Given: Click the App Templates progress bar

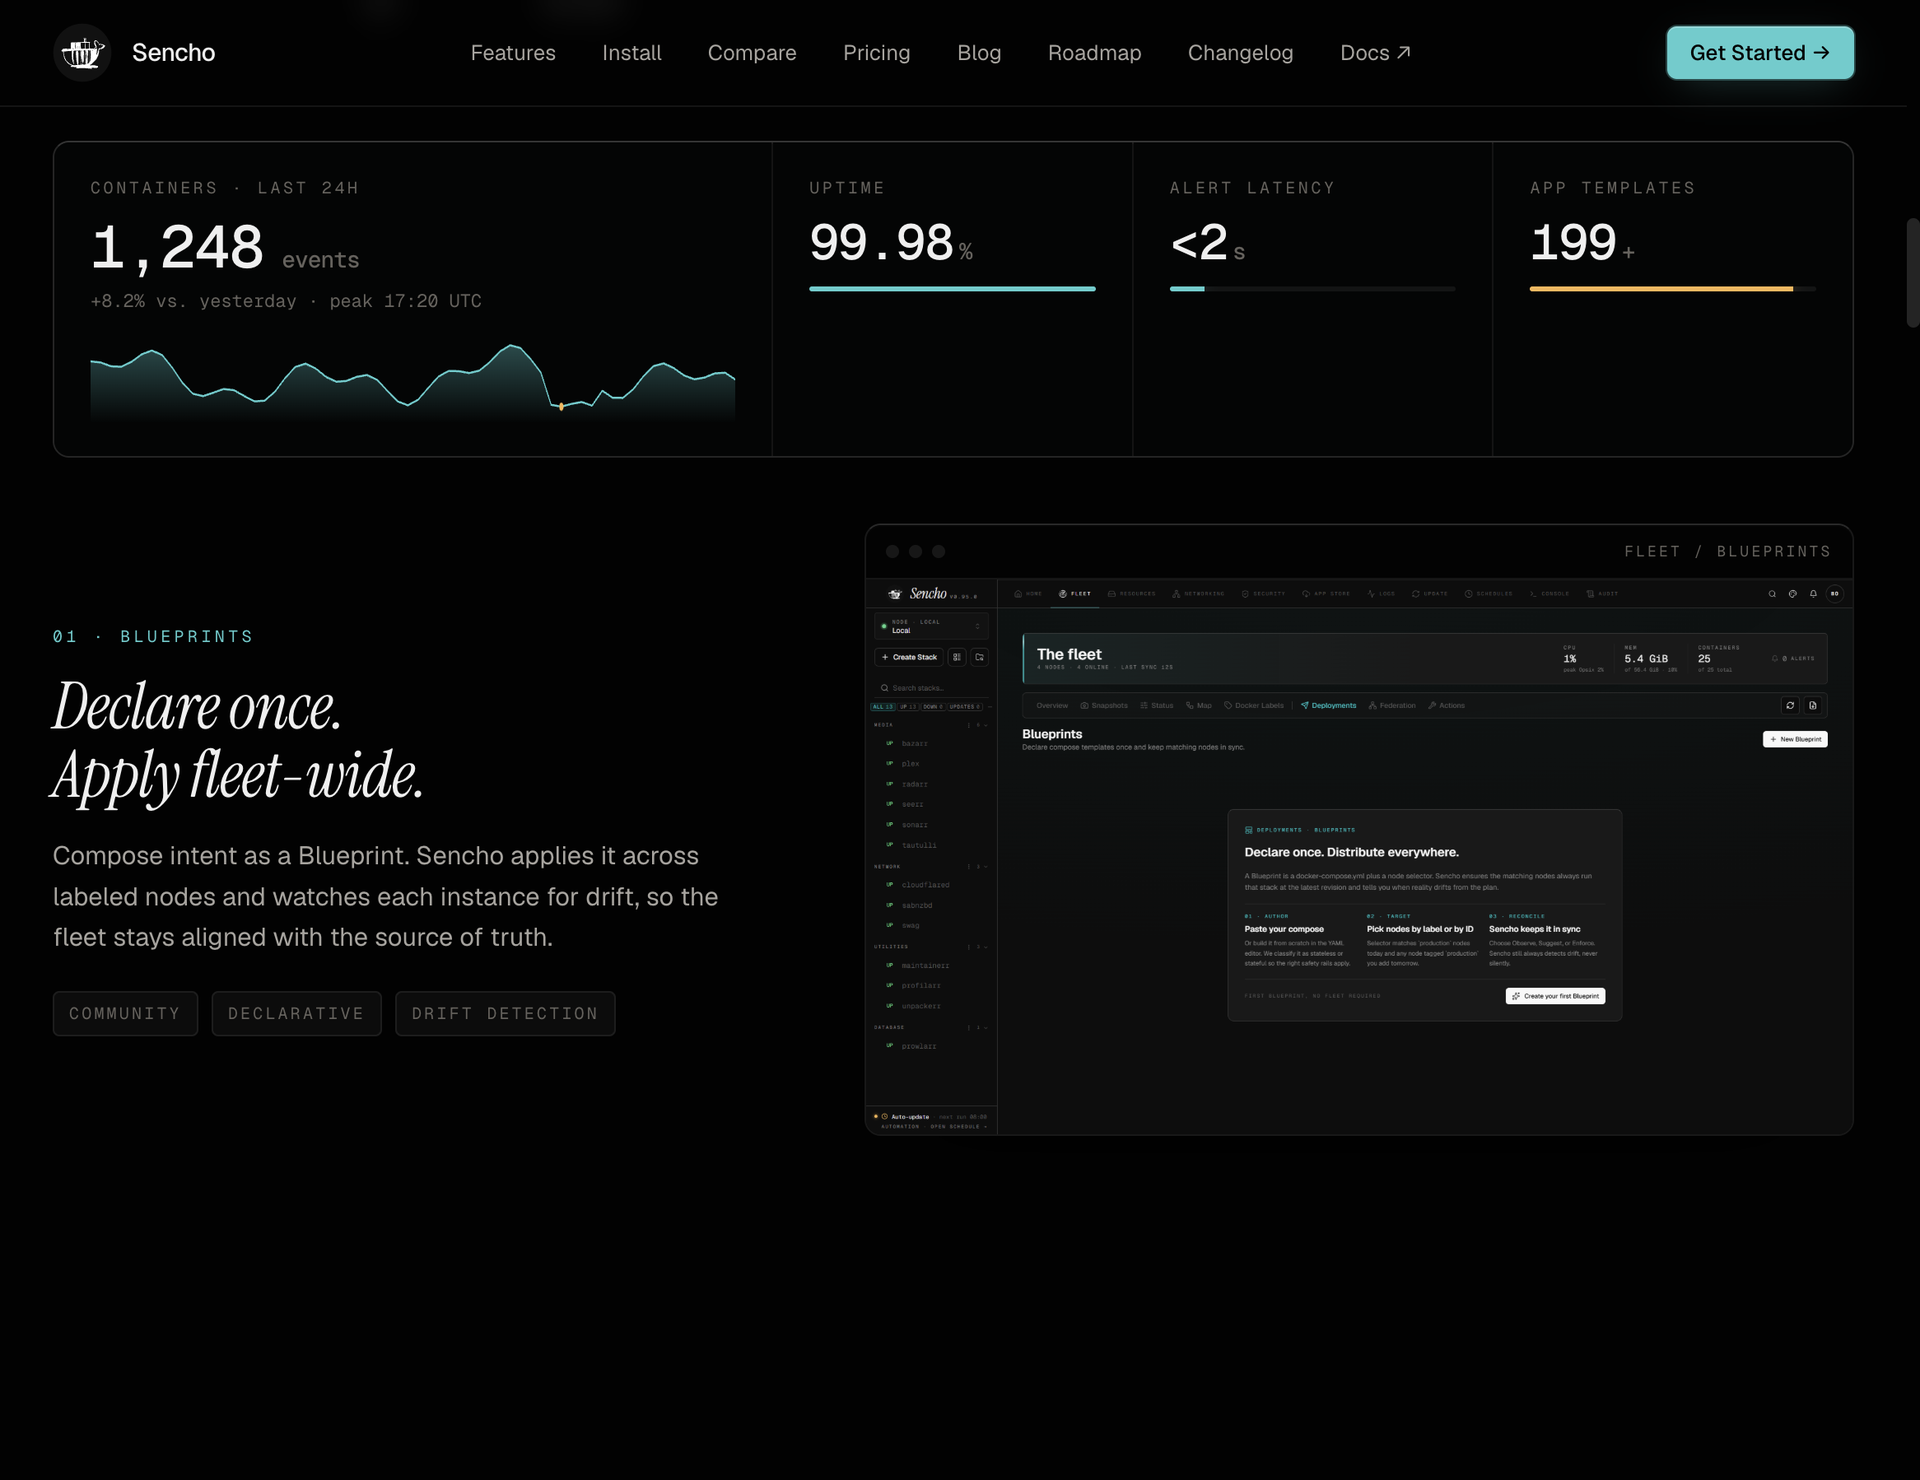Looking at the screenshot, I should coord(1672,289).
